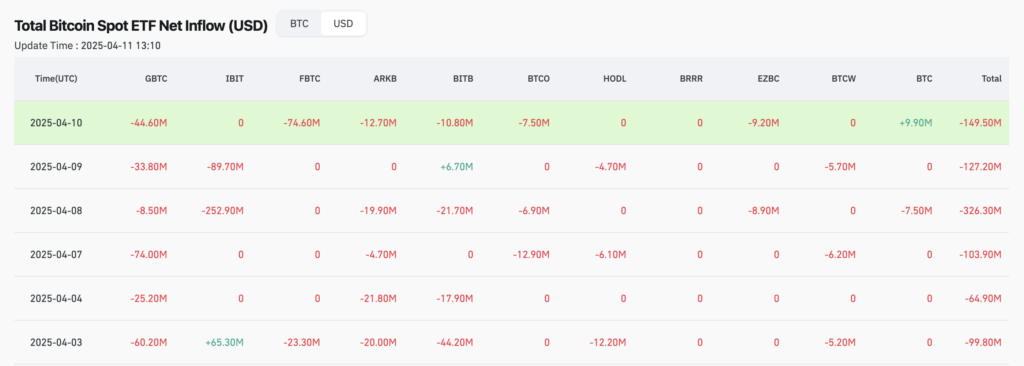Click the -149.50M total value

click(980, 122)
